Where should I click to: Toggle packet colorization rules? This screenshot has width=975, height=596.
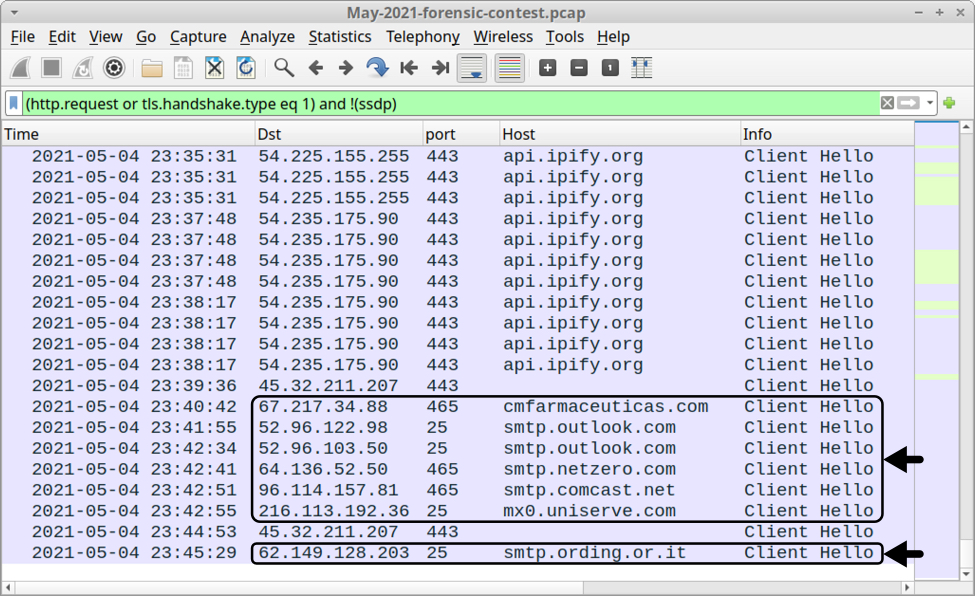pyautogui.click(x=509, y=68)
